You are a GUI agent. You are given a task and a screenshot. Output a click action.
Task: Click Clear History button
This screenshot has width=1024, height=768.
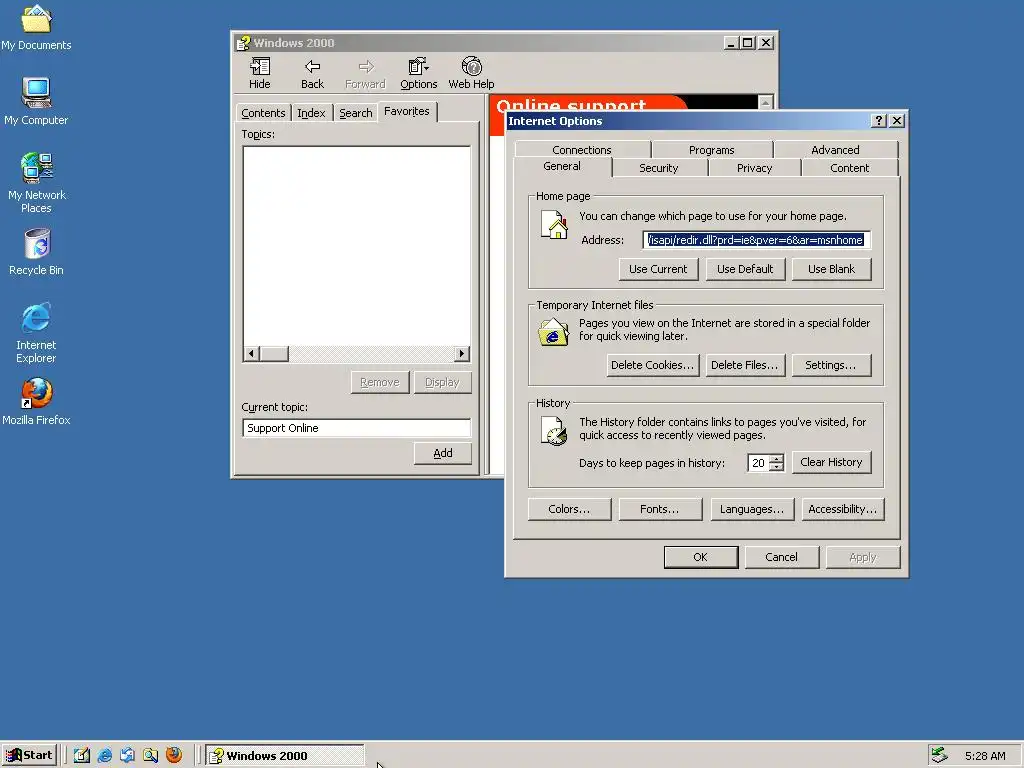pyautogui.click(x=831, y=462)
